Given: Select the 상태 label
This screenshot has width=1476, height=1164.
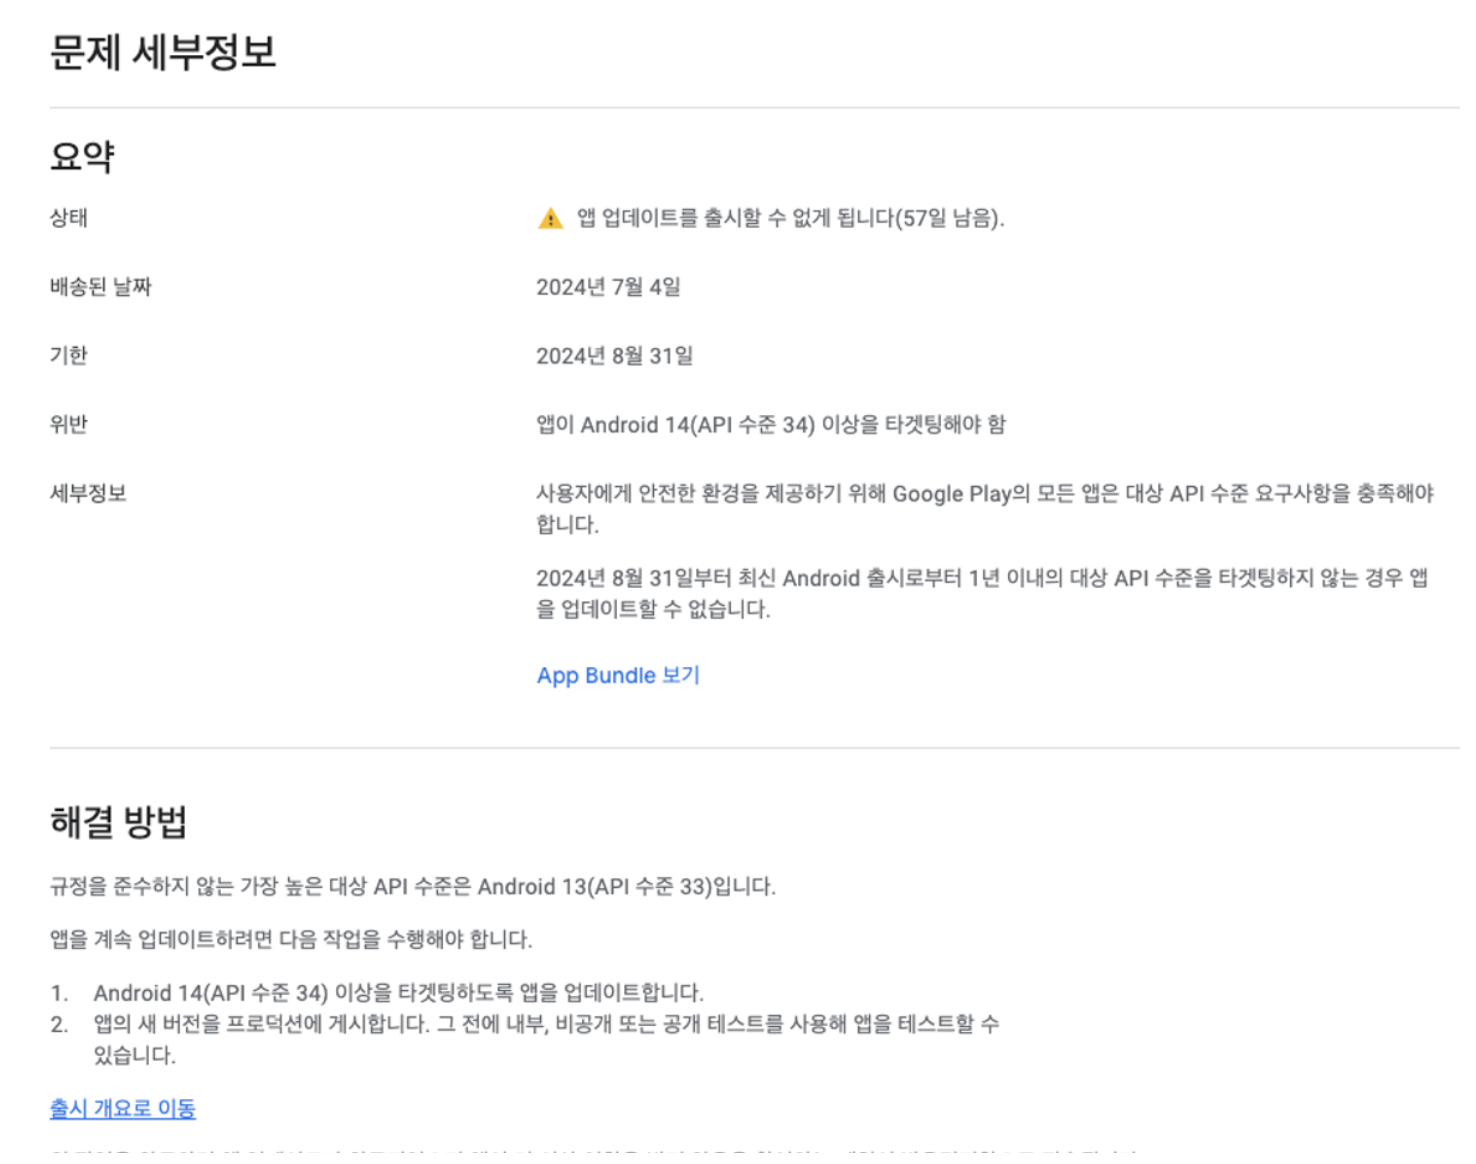Looking at the screenshot, I should [66, 219].
